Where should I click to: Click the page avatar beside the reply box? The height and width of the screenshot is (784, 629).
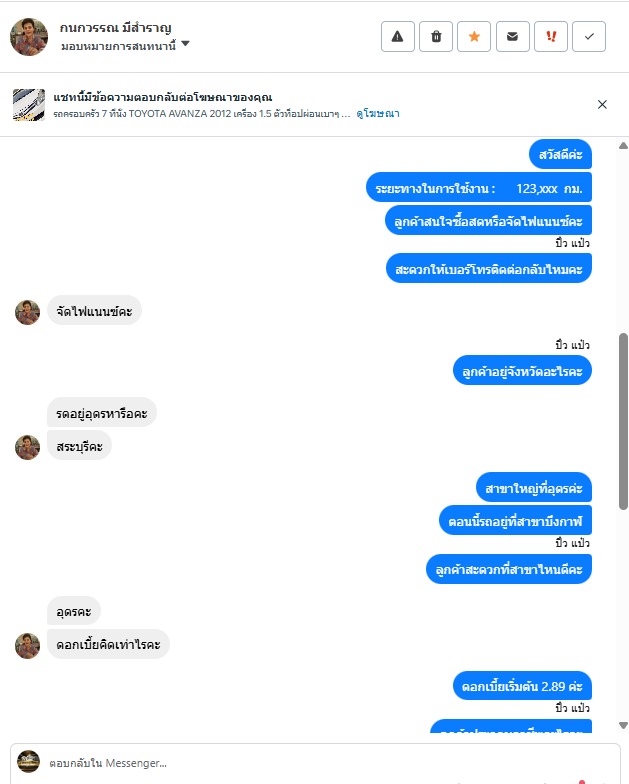[x=28, y=762]
